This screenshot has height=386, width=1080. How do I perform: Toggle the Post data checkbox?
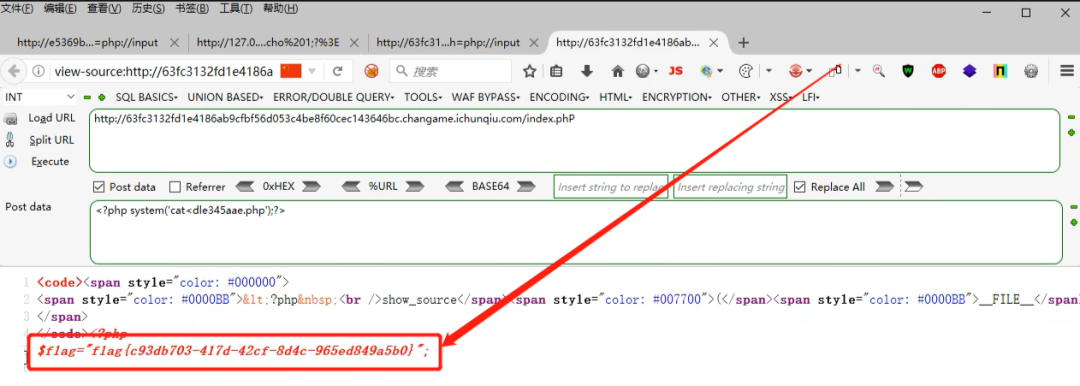98,187
